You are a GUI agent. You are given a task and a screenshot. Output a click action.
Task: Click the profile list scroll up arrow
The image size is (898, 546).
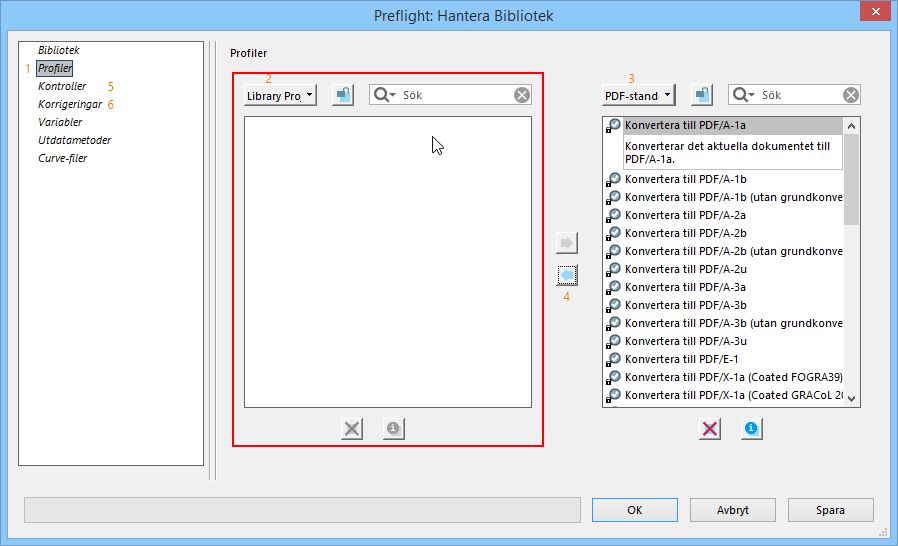click(852, 126)
